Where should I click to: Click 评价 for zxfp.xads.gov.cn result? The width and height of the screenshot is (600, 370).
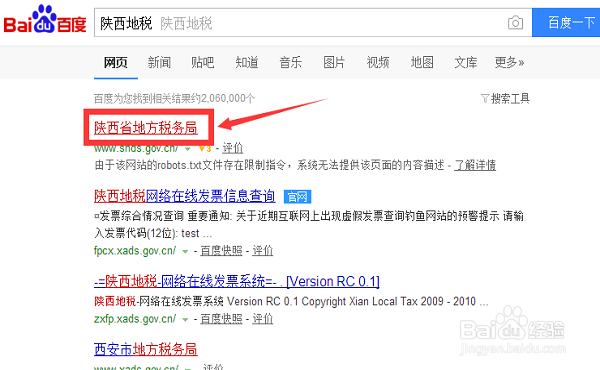pyautogui.click(x=262, y=318)
